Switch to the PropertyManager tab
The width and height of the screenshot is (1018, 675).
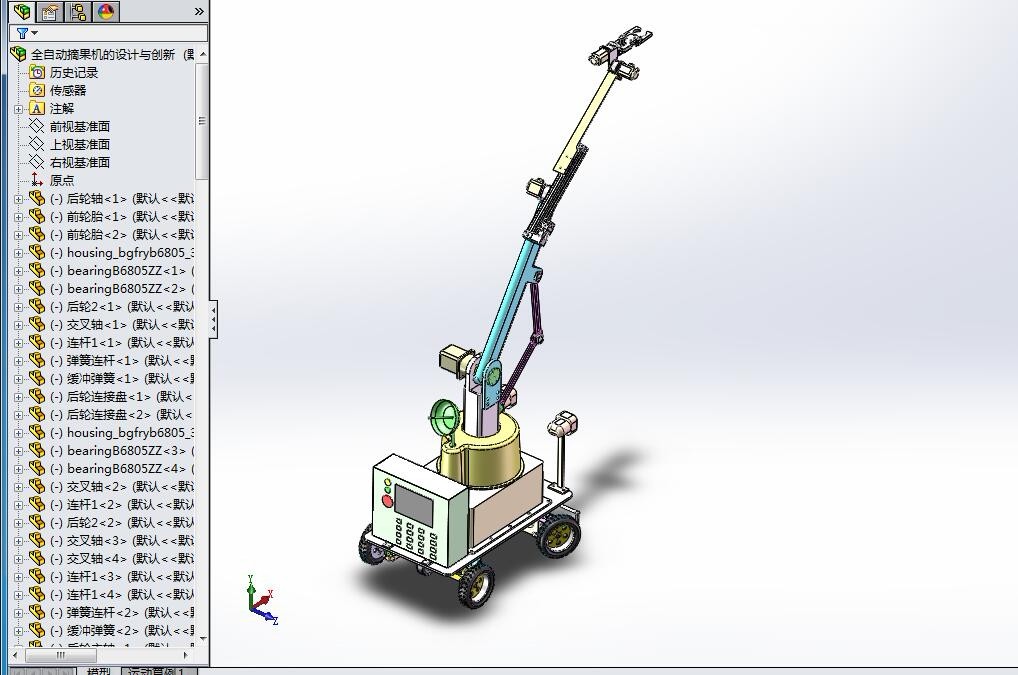pos(50,12)
